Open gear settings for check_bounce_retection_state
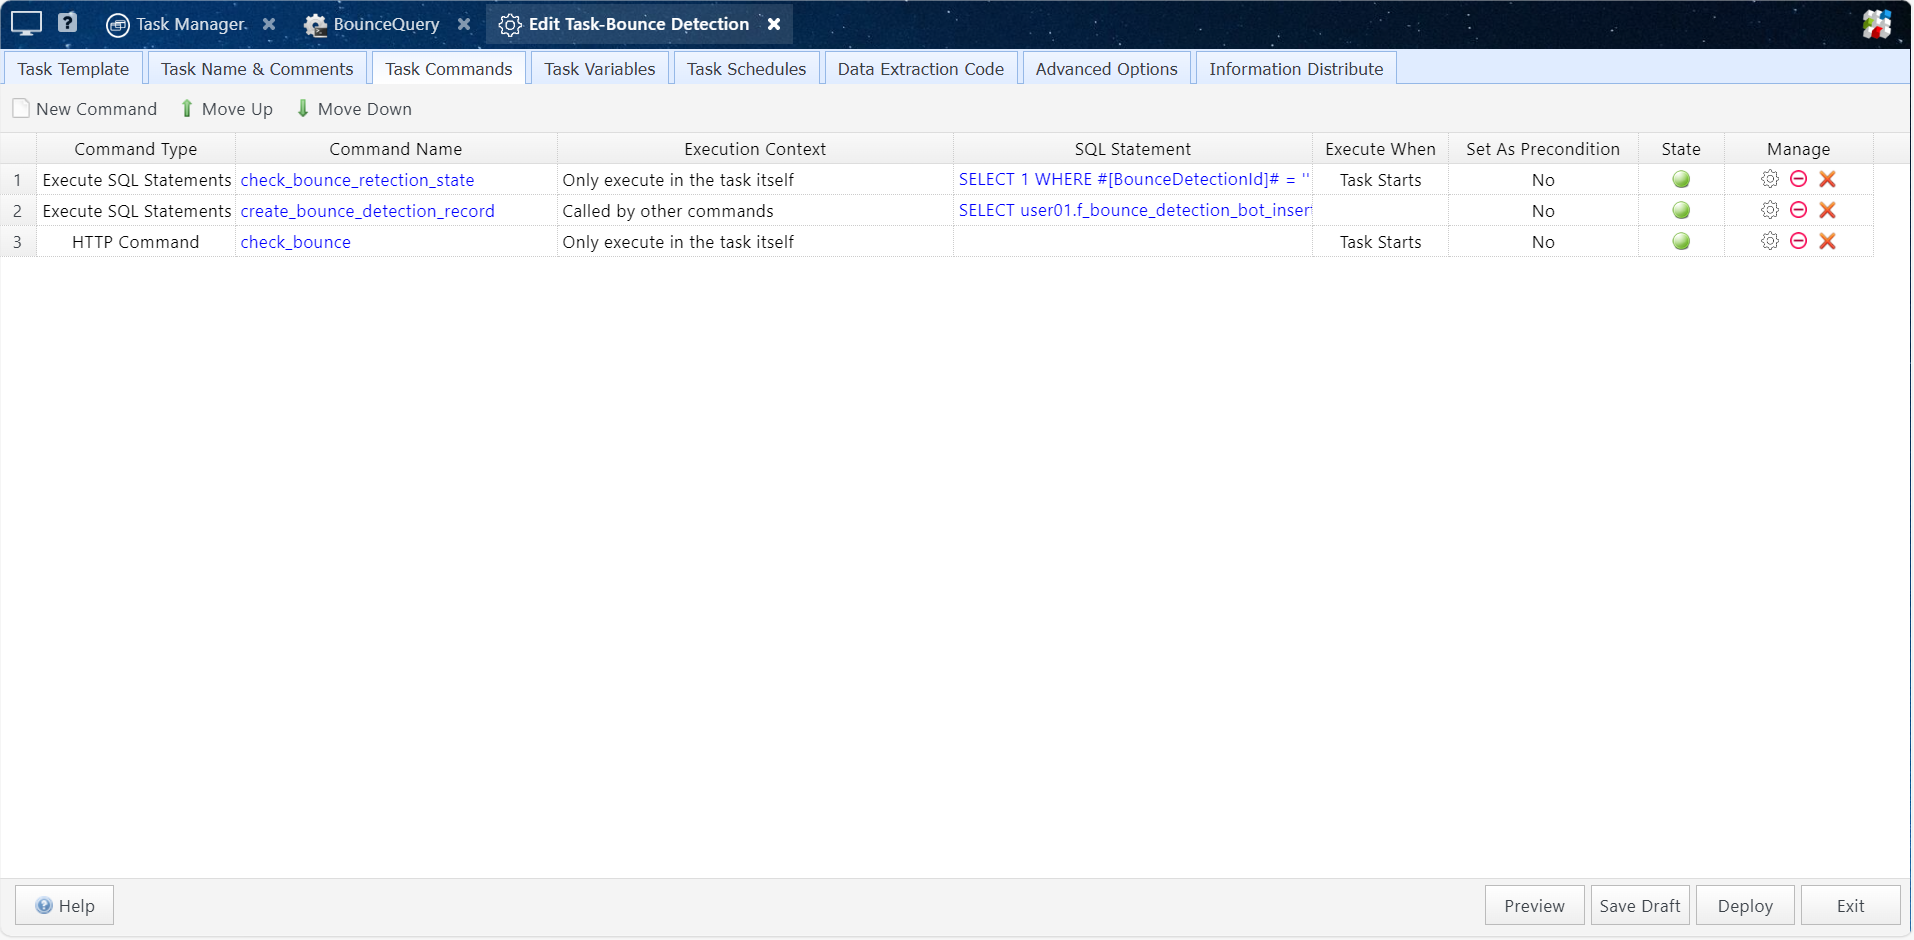Viewport: 1914px width, 940px height. coord(1770,179)
